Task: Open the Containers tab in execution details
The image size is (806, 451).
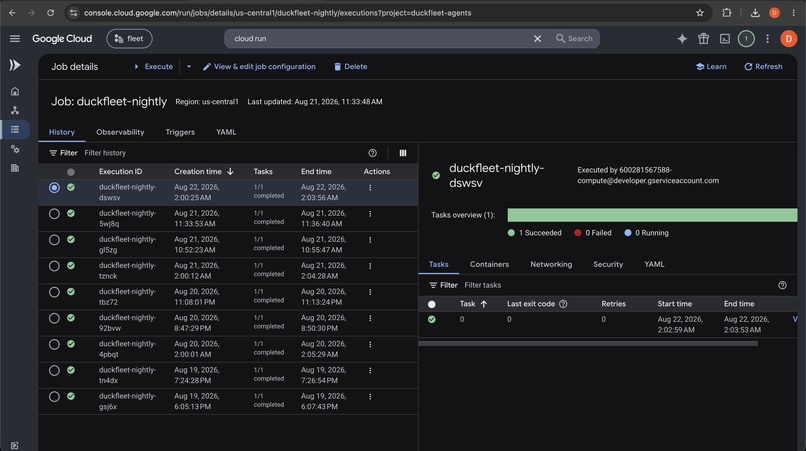Action: (489, 264)
